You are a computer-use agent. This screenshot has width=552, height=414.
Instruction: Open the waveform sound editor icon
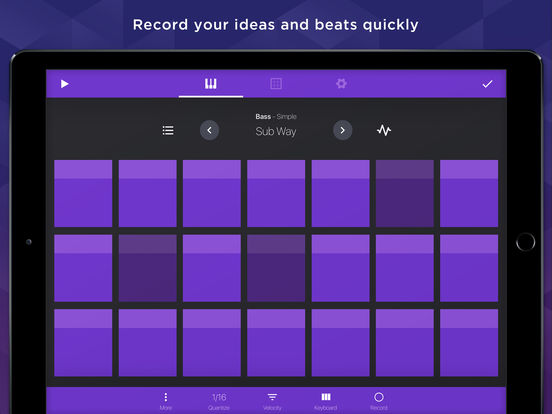[384, 130]
